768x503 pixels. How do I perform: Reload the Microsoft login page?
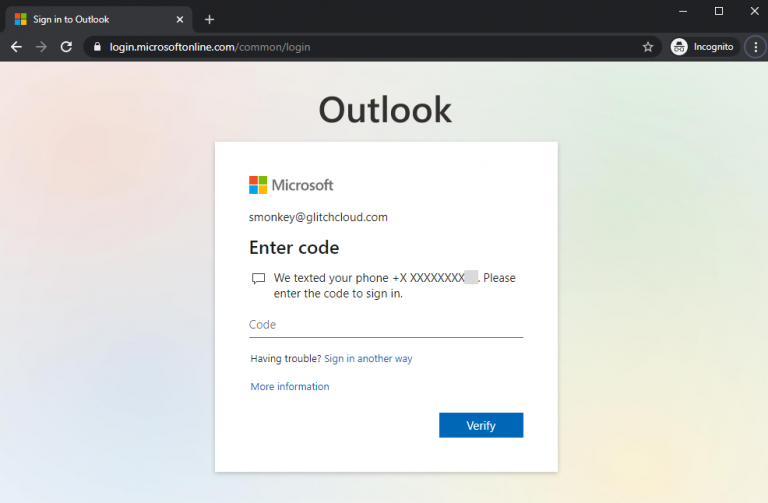66,47
